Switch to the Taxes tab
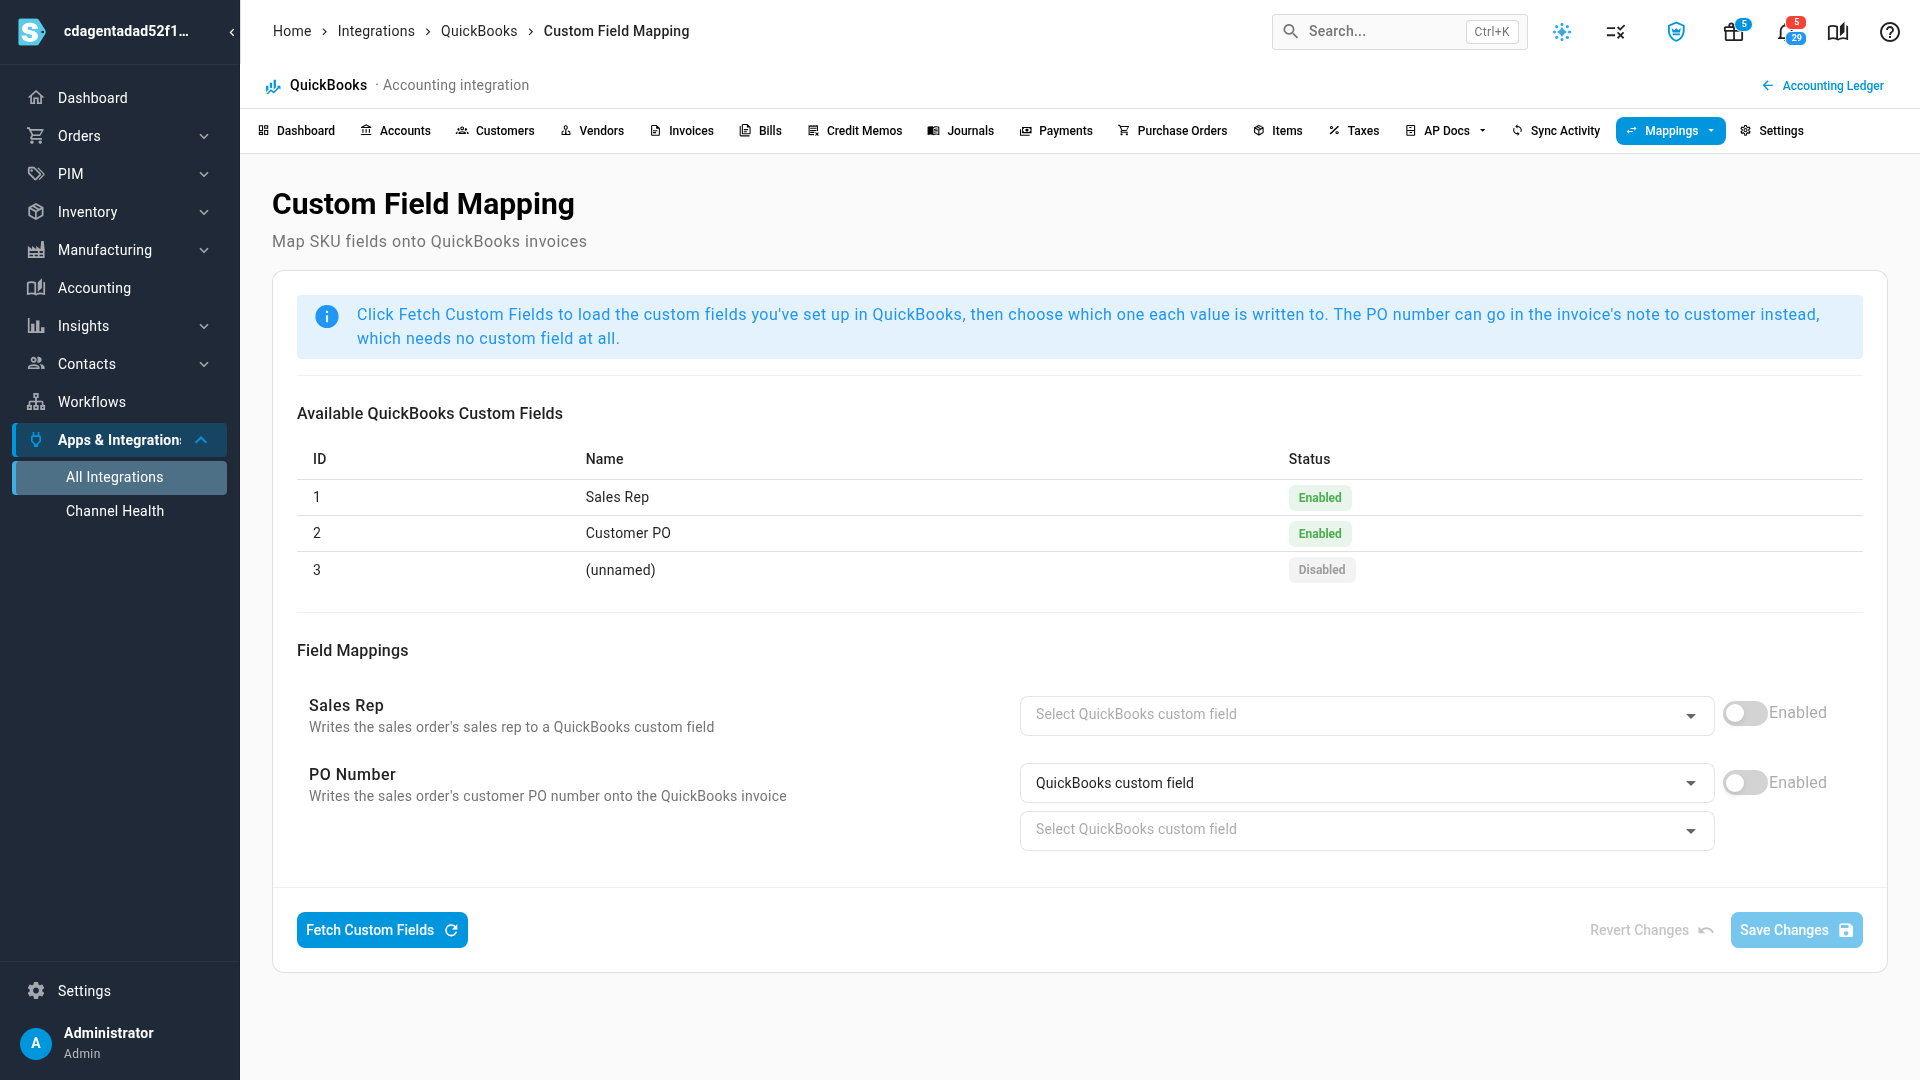1920x1080 pixels. 1354,131
